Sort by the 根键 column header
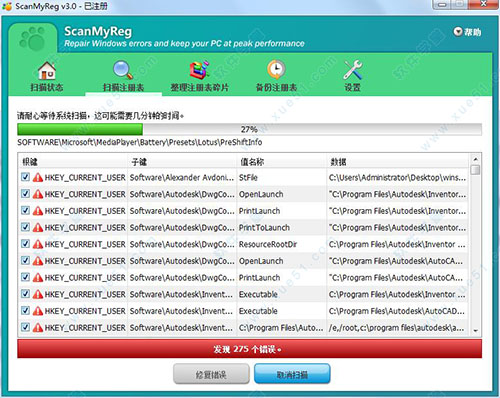The height and width of the screenshot is (398, 500). click(x=73, y=162)
